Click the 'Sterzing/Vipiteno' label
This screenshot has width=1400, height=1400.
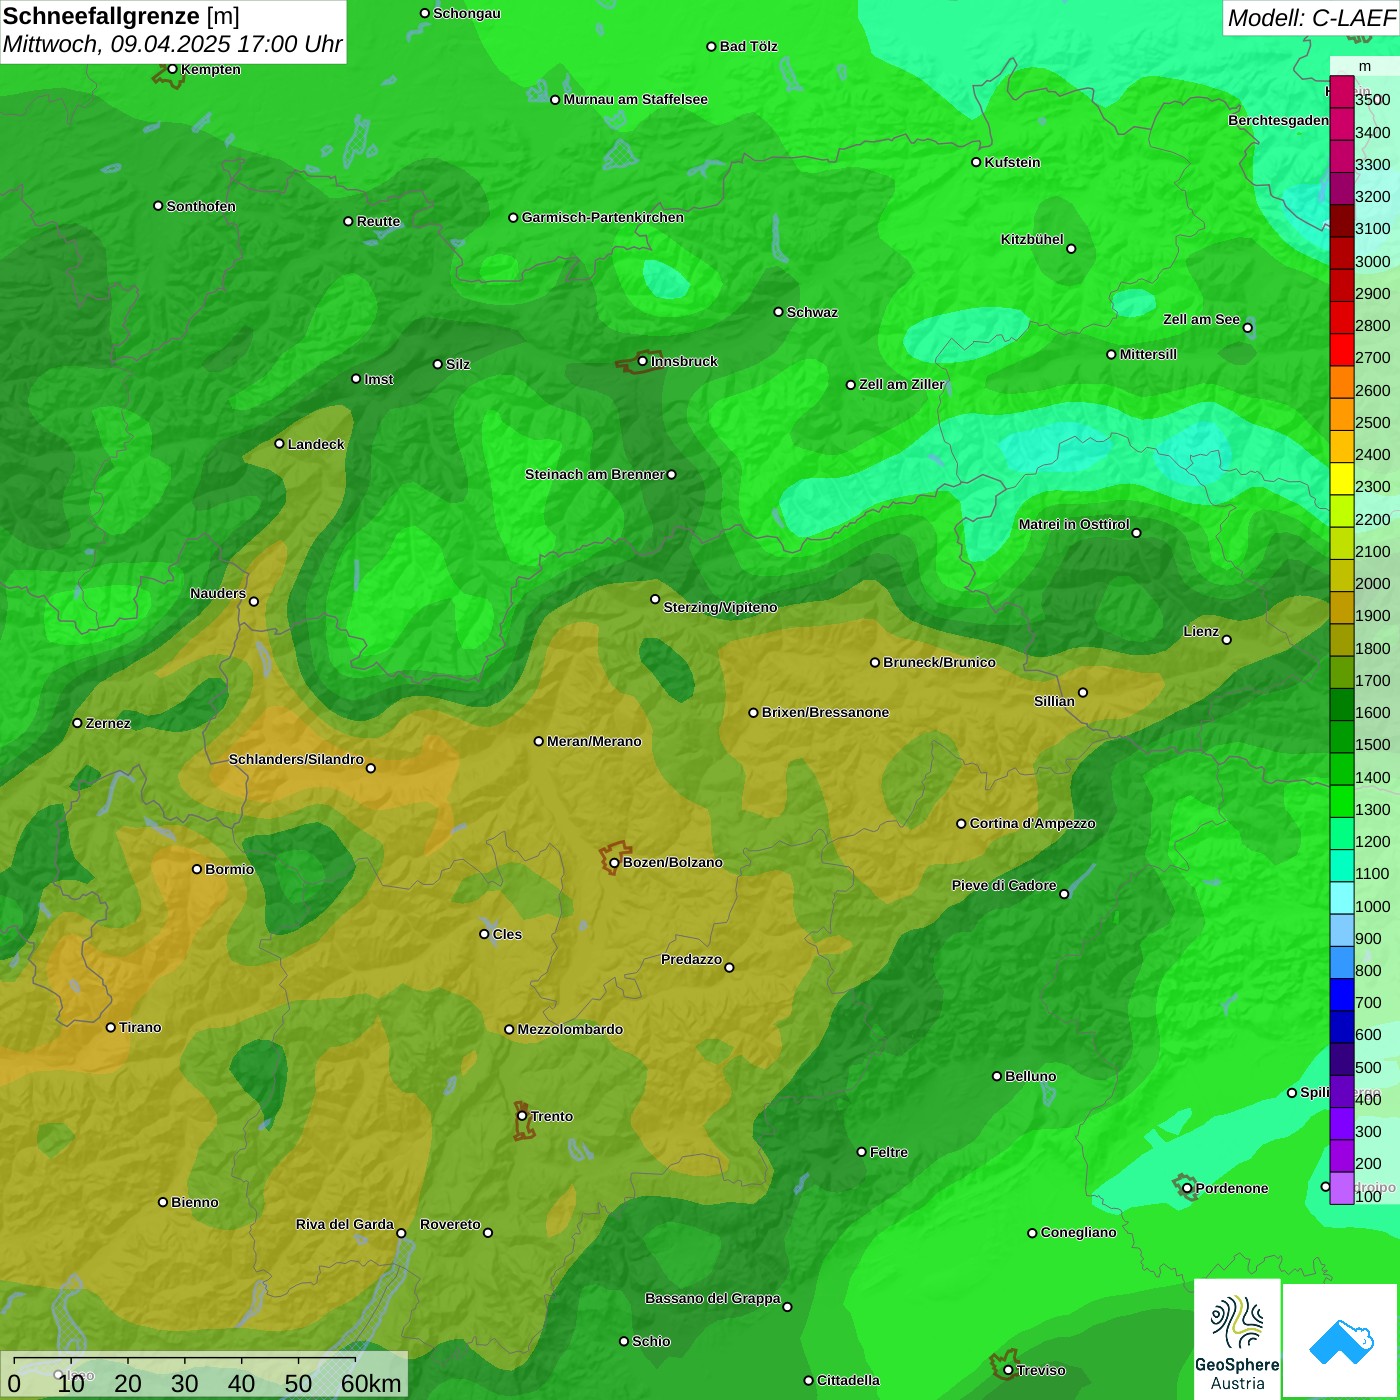click(720, 607)
